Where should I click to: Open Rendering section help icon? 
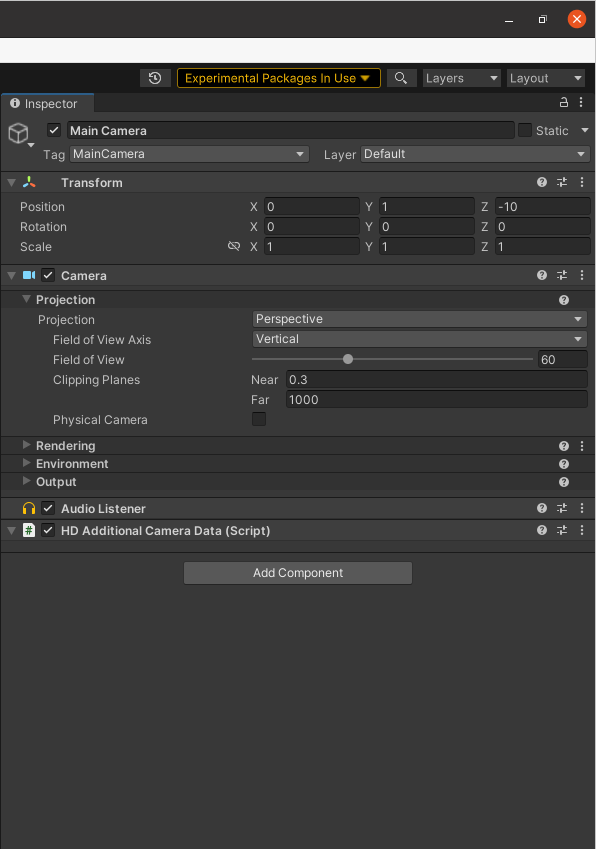pyautogui.click(x=564, y=446)
